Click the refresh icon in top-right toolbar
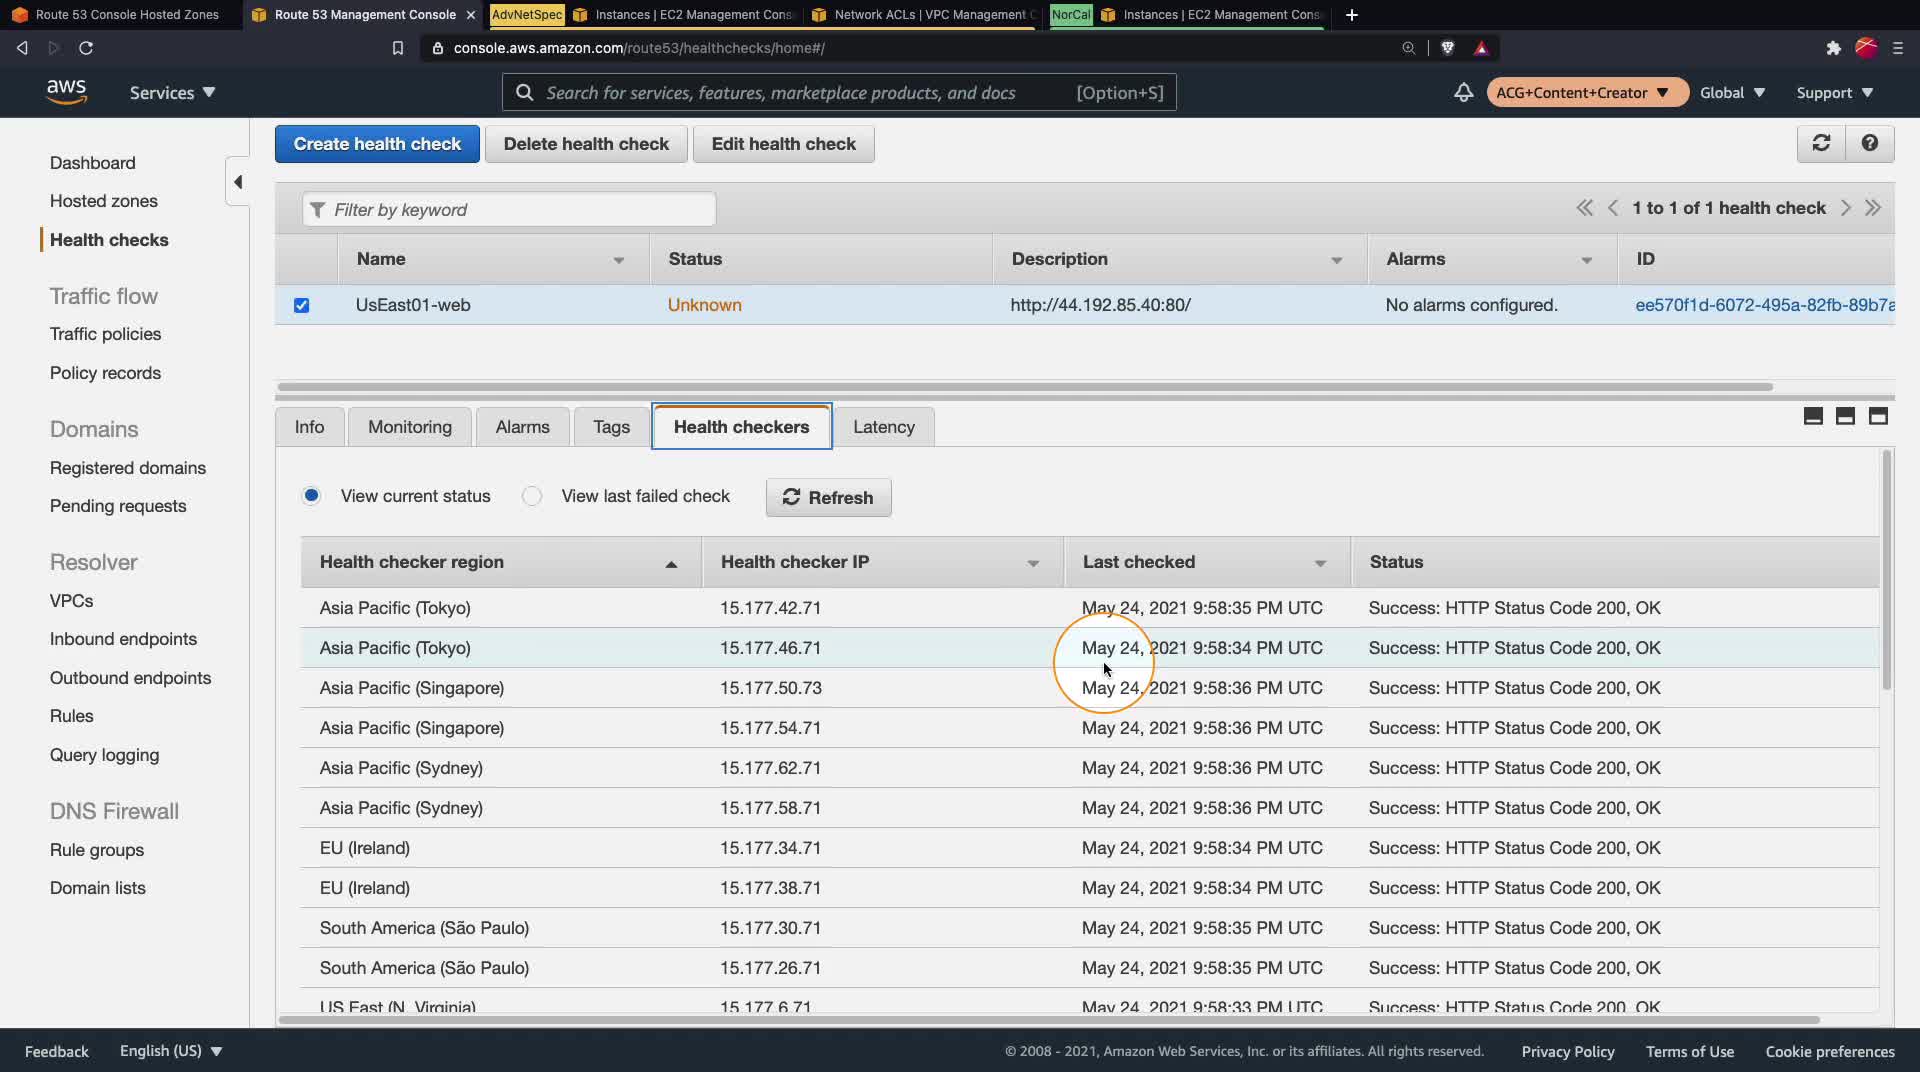 [1821, 143]
